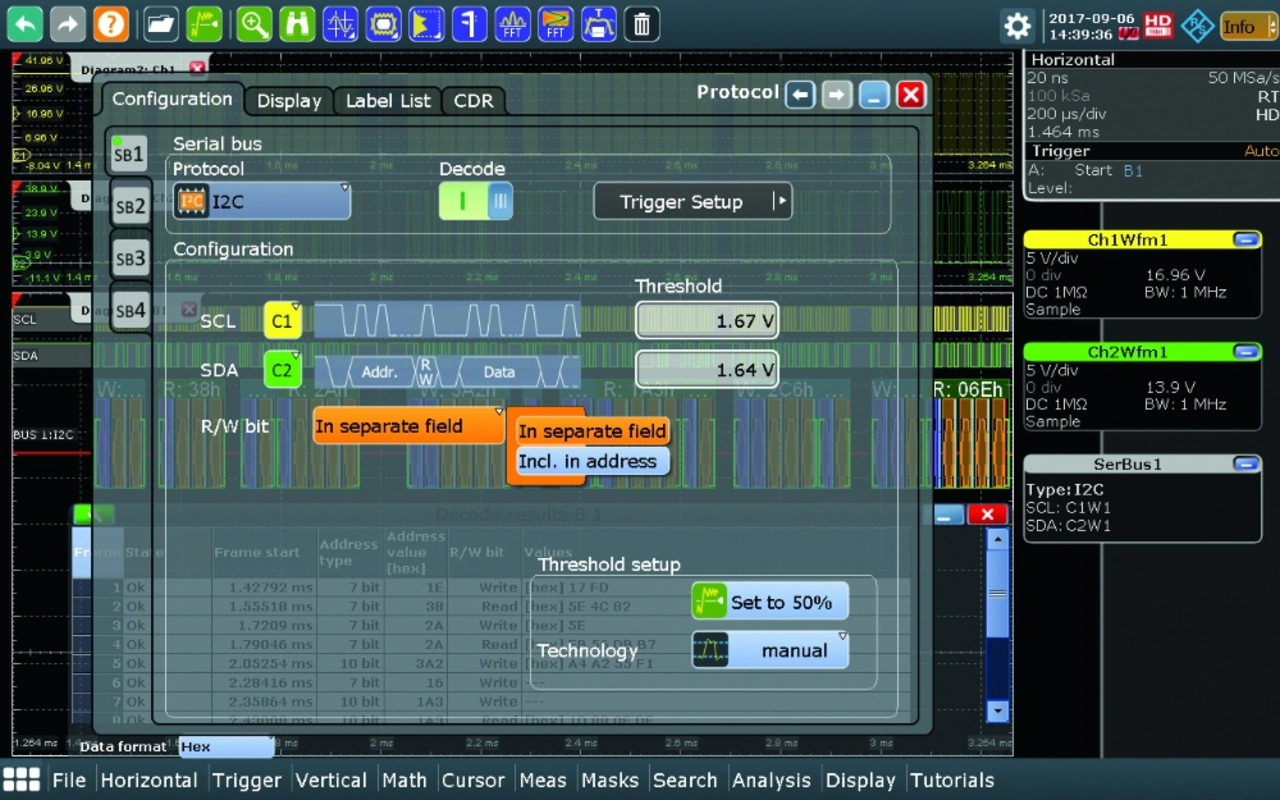Viewport: 1280px width, 800px height.
Task: Click the trash delete icon
Action: tap(642, 23)
